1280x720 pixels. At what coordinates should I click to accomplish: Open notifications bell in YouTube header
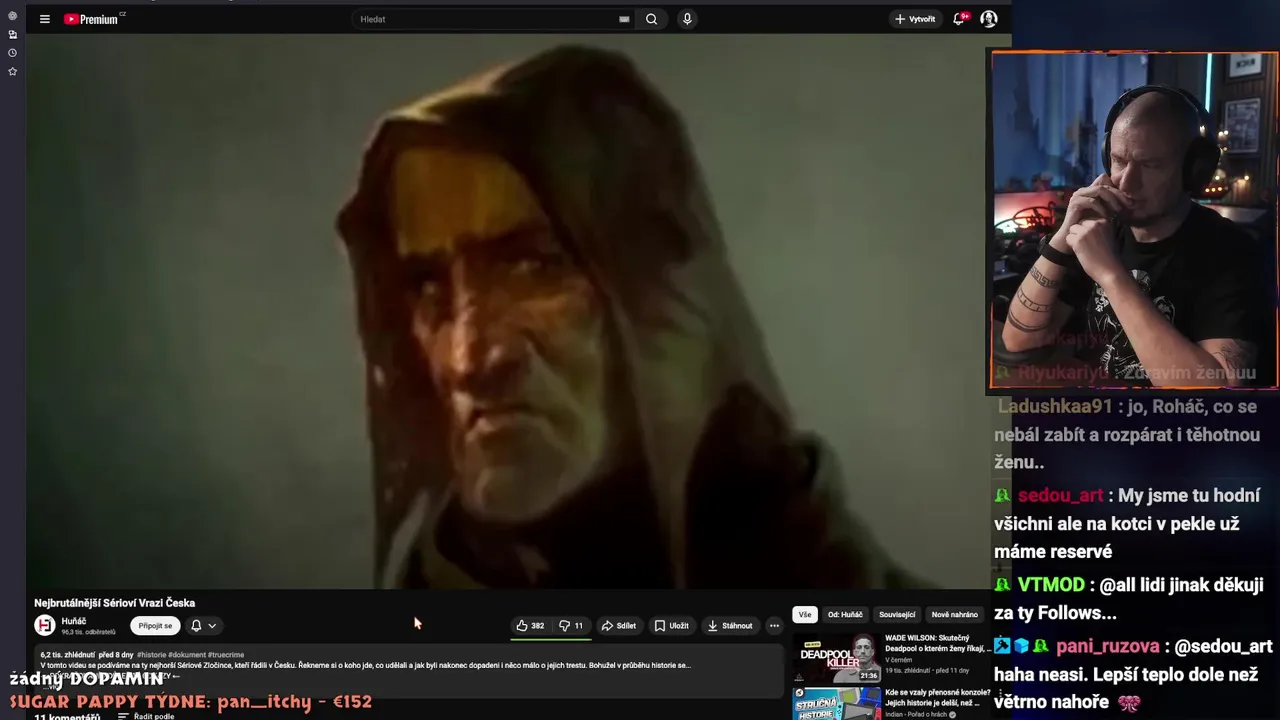pos(959,19)
